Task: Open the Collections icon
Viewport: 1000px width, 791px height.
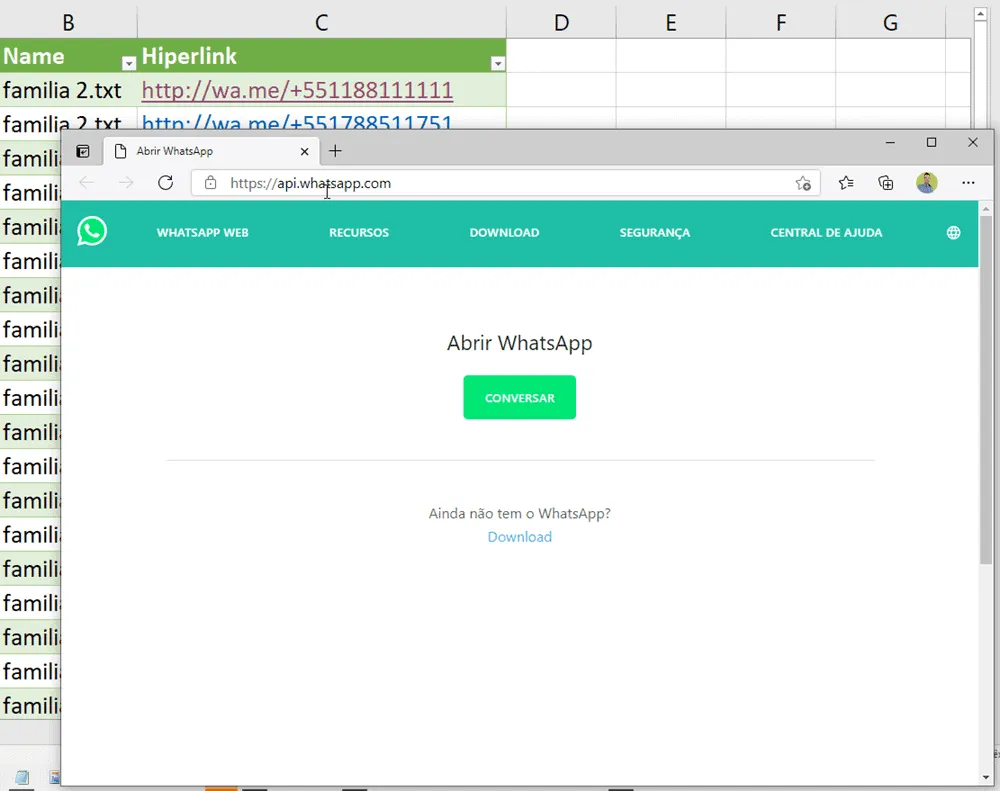Action: 886,183
